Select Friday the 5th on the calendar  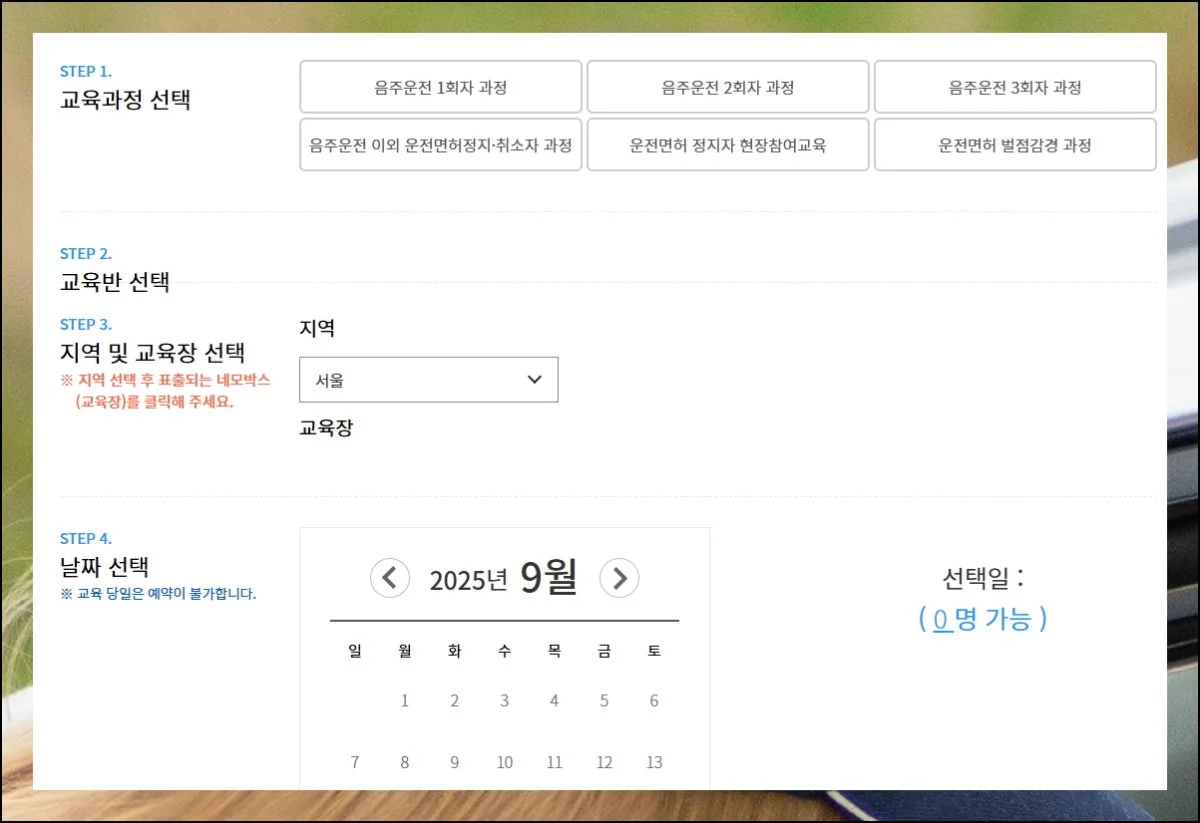pos(604,700)
